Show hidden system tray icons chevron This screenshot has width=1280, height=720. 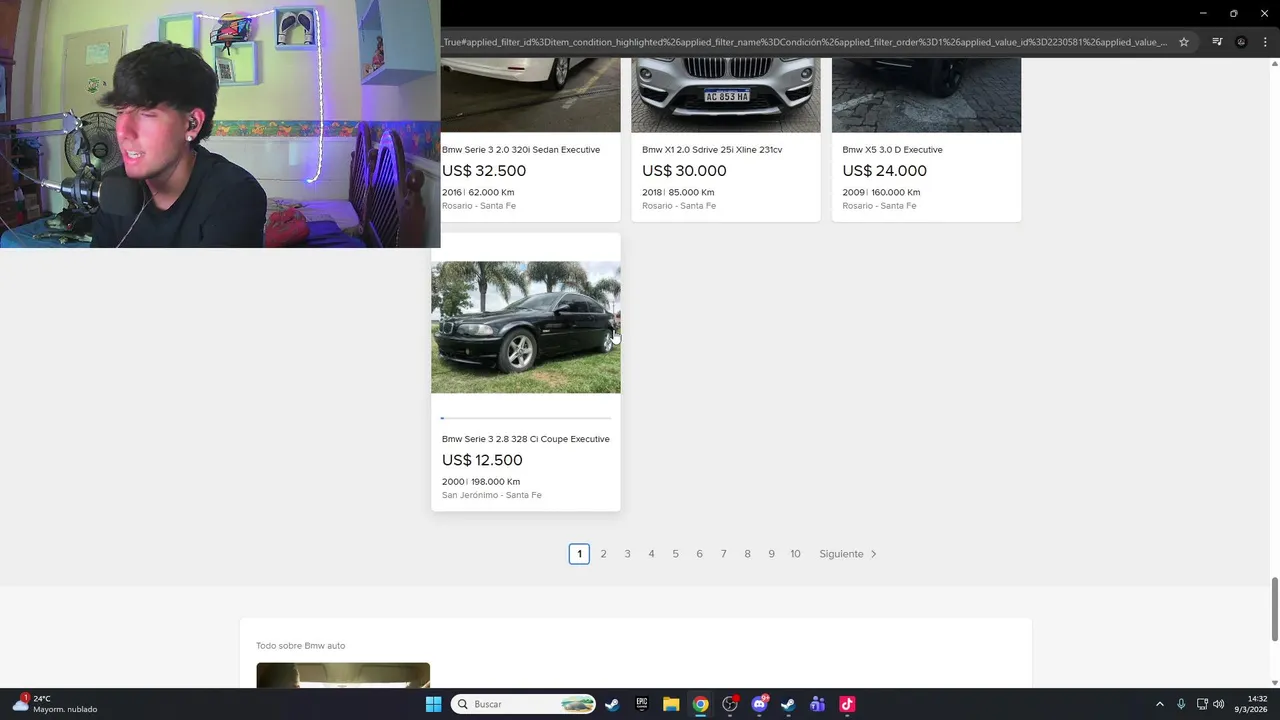pos(1160,704)
